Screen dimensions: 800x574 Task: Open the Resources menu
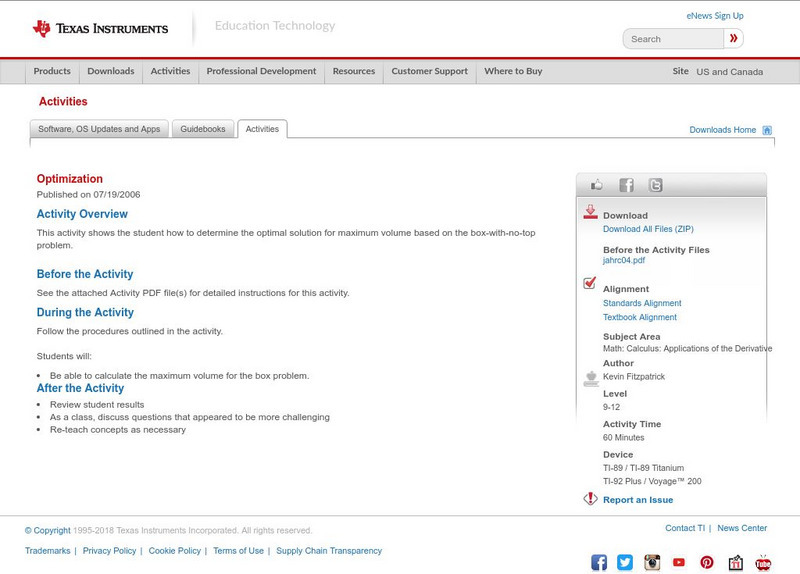pos(354,71)
